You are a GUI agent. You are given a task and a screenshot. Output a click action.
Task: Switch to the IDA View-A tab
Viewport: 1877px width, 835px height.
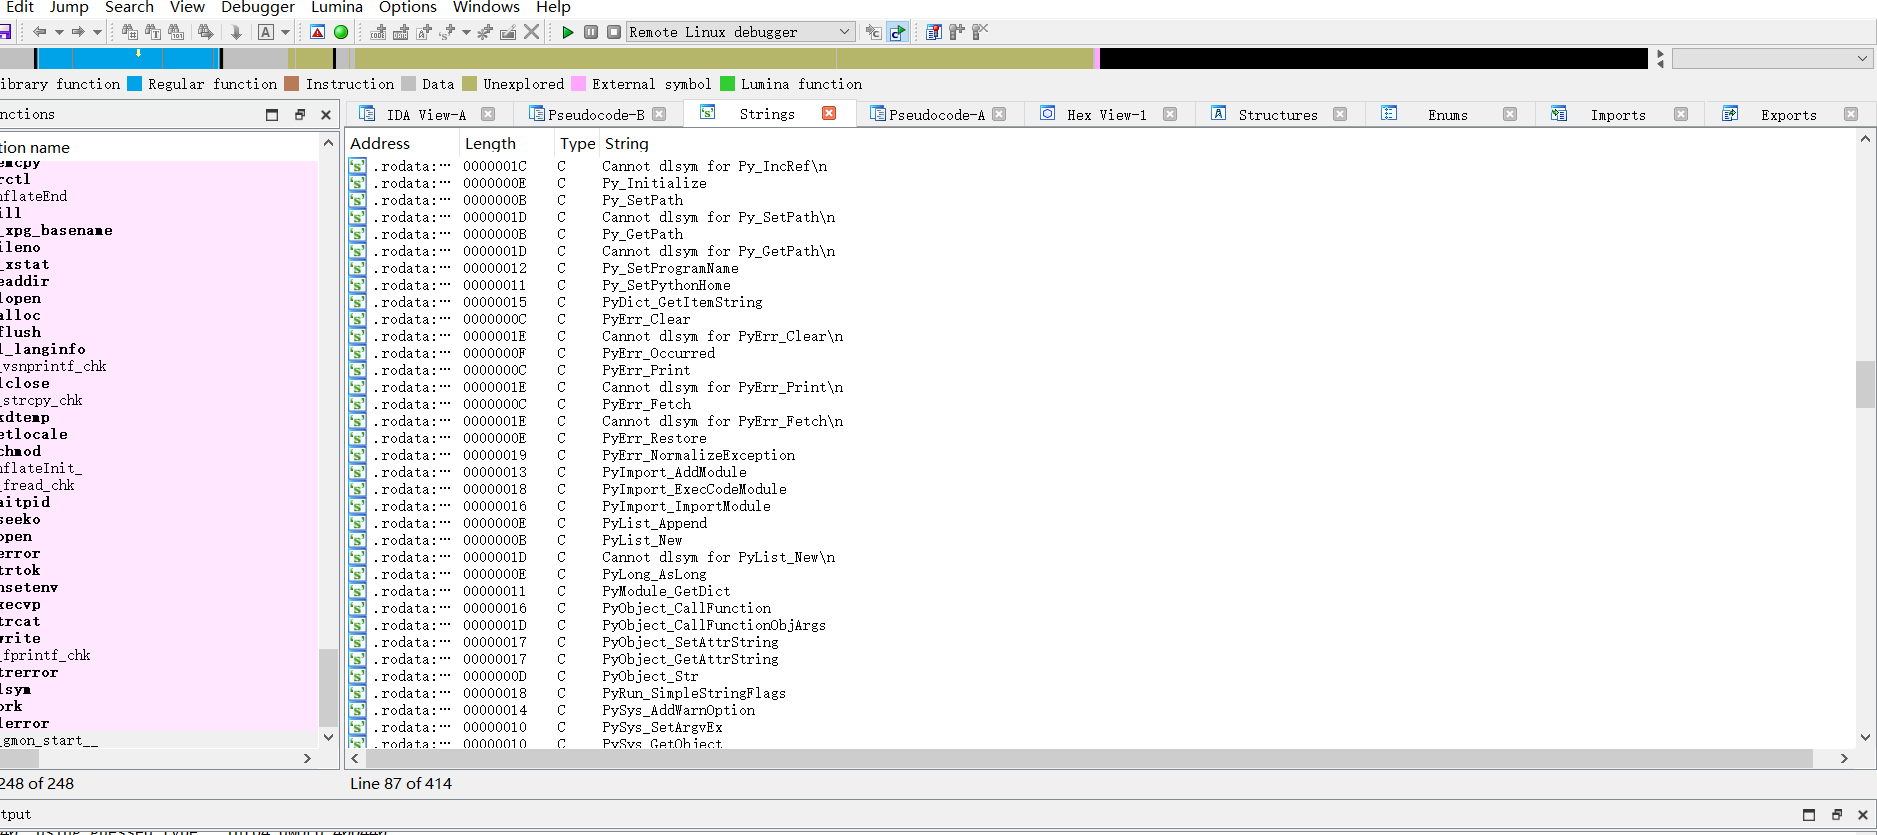[x=426, y=115]
